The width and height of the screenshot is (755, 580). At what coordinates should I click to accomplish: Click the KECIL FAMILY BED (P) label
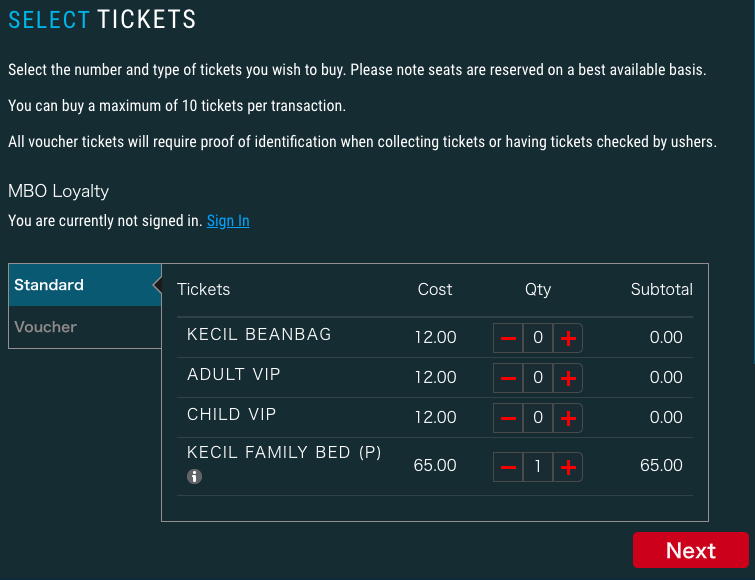(x=284, y=453)
